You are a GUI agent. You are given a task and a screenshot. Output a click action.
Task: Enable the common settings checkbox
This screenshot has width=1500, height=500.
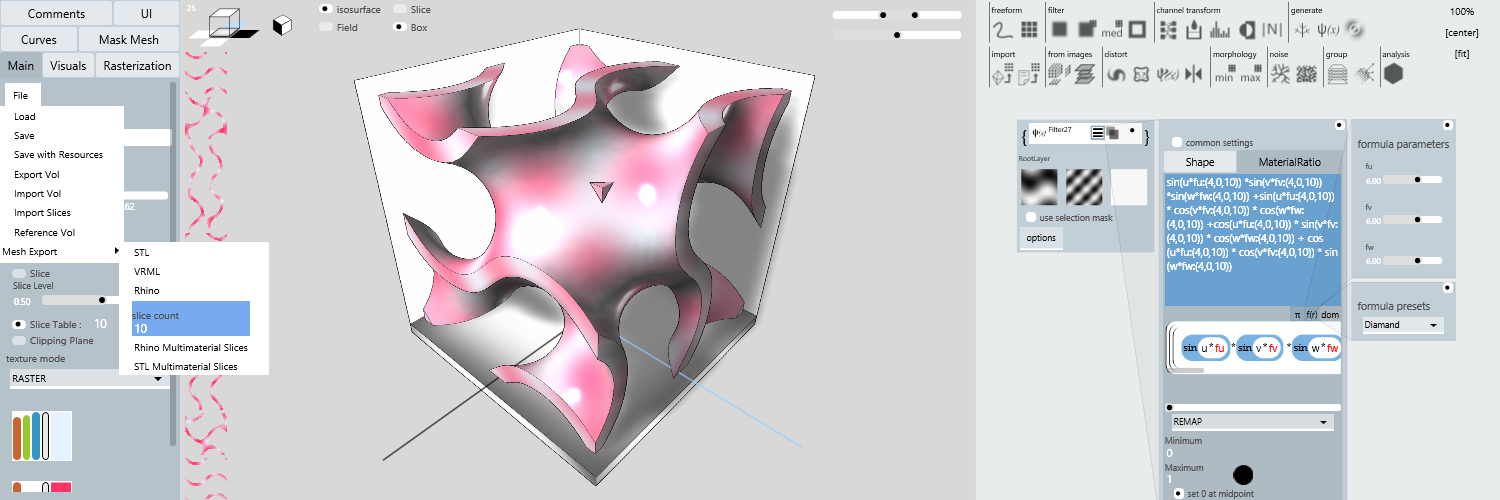1178,142
